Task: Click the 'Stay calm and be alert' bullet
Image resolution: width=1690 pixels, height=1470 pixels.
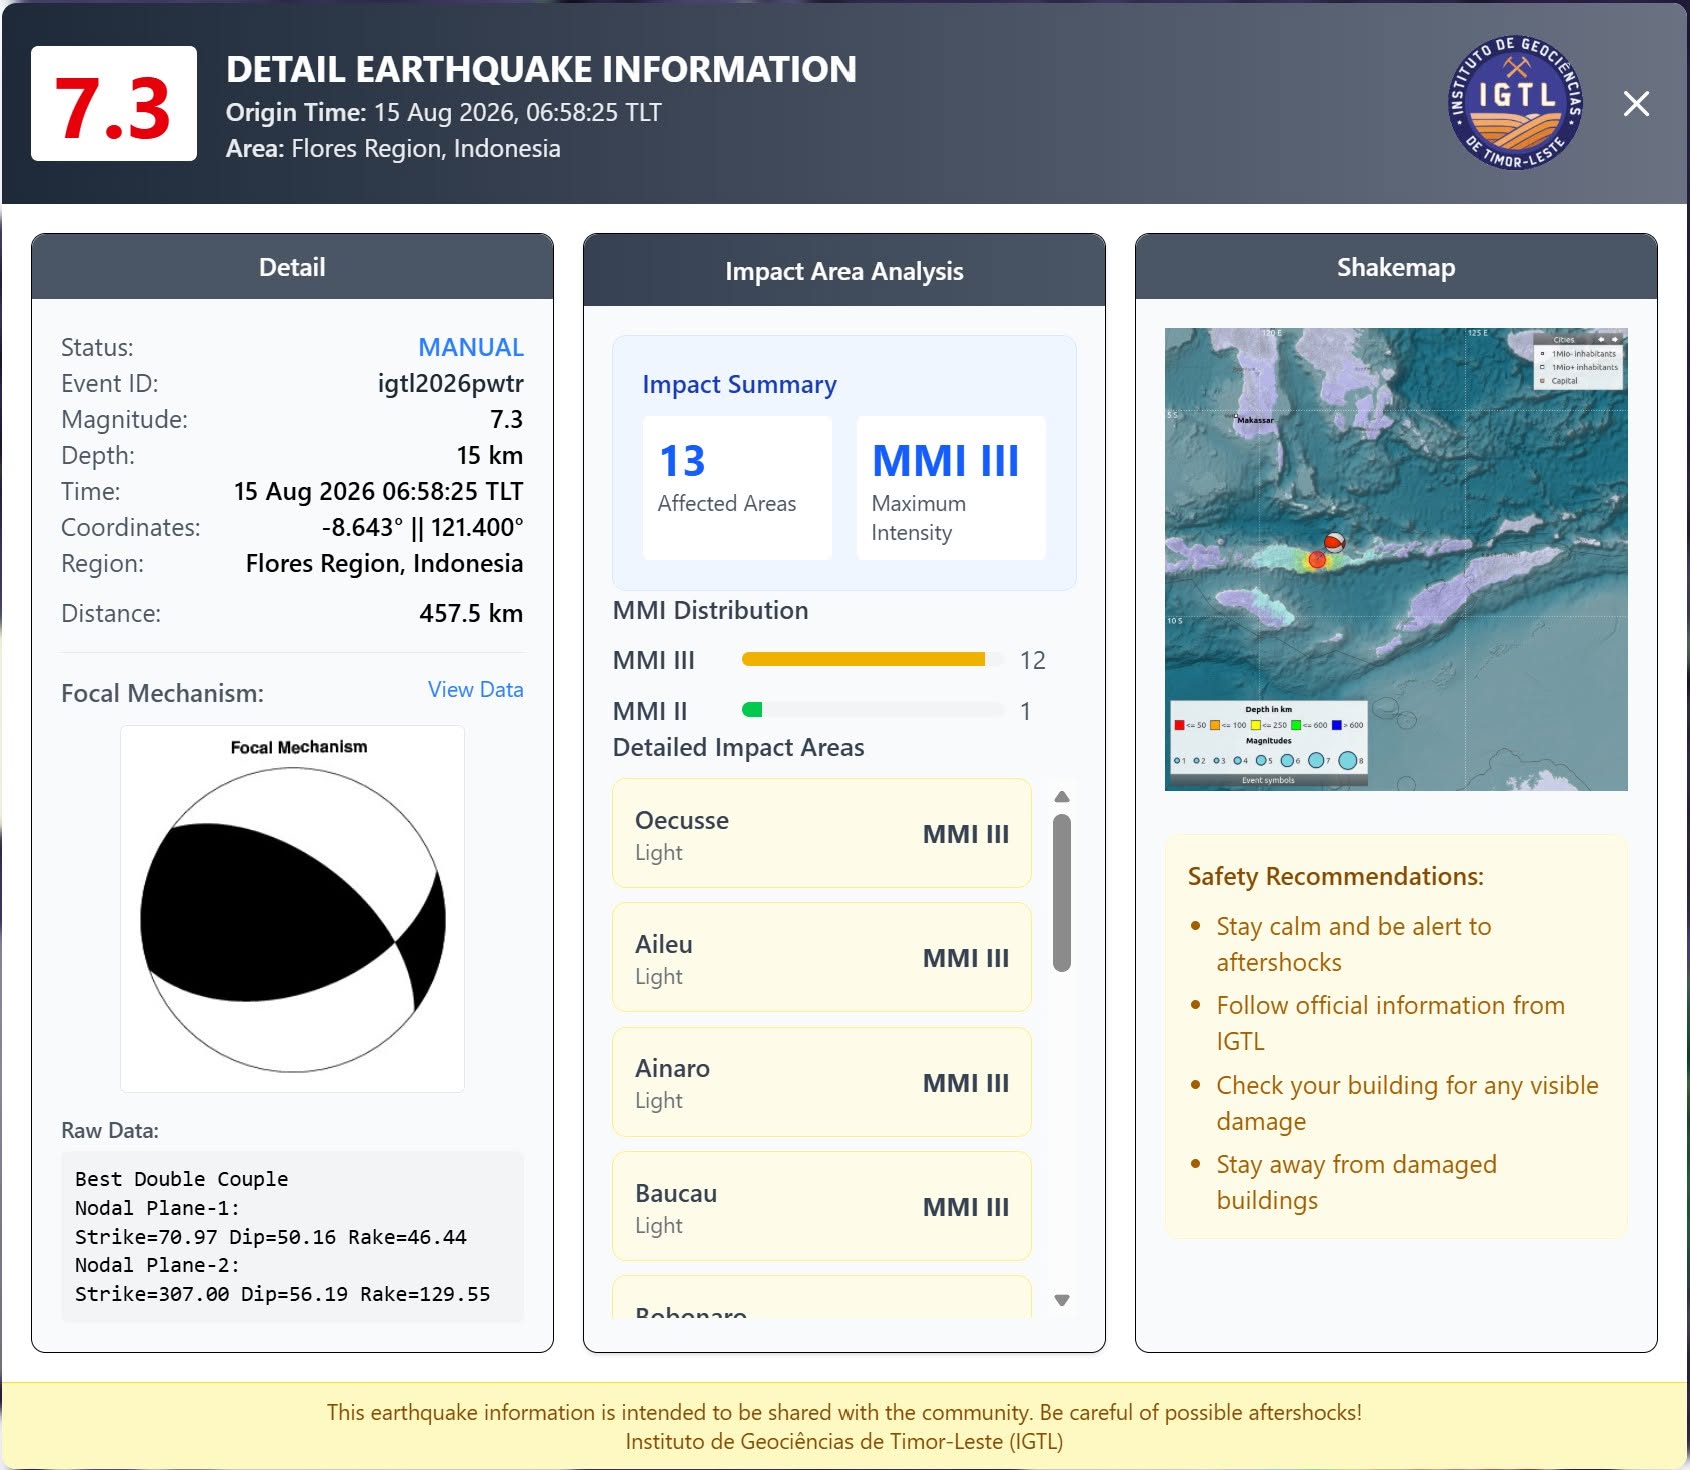Action: (x=1354, y=944)
